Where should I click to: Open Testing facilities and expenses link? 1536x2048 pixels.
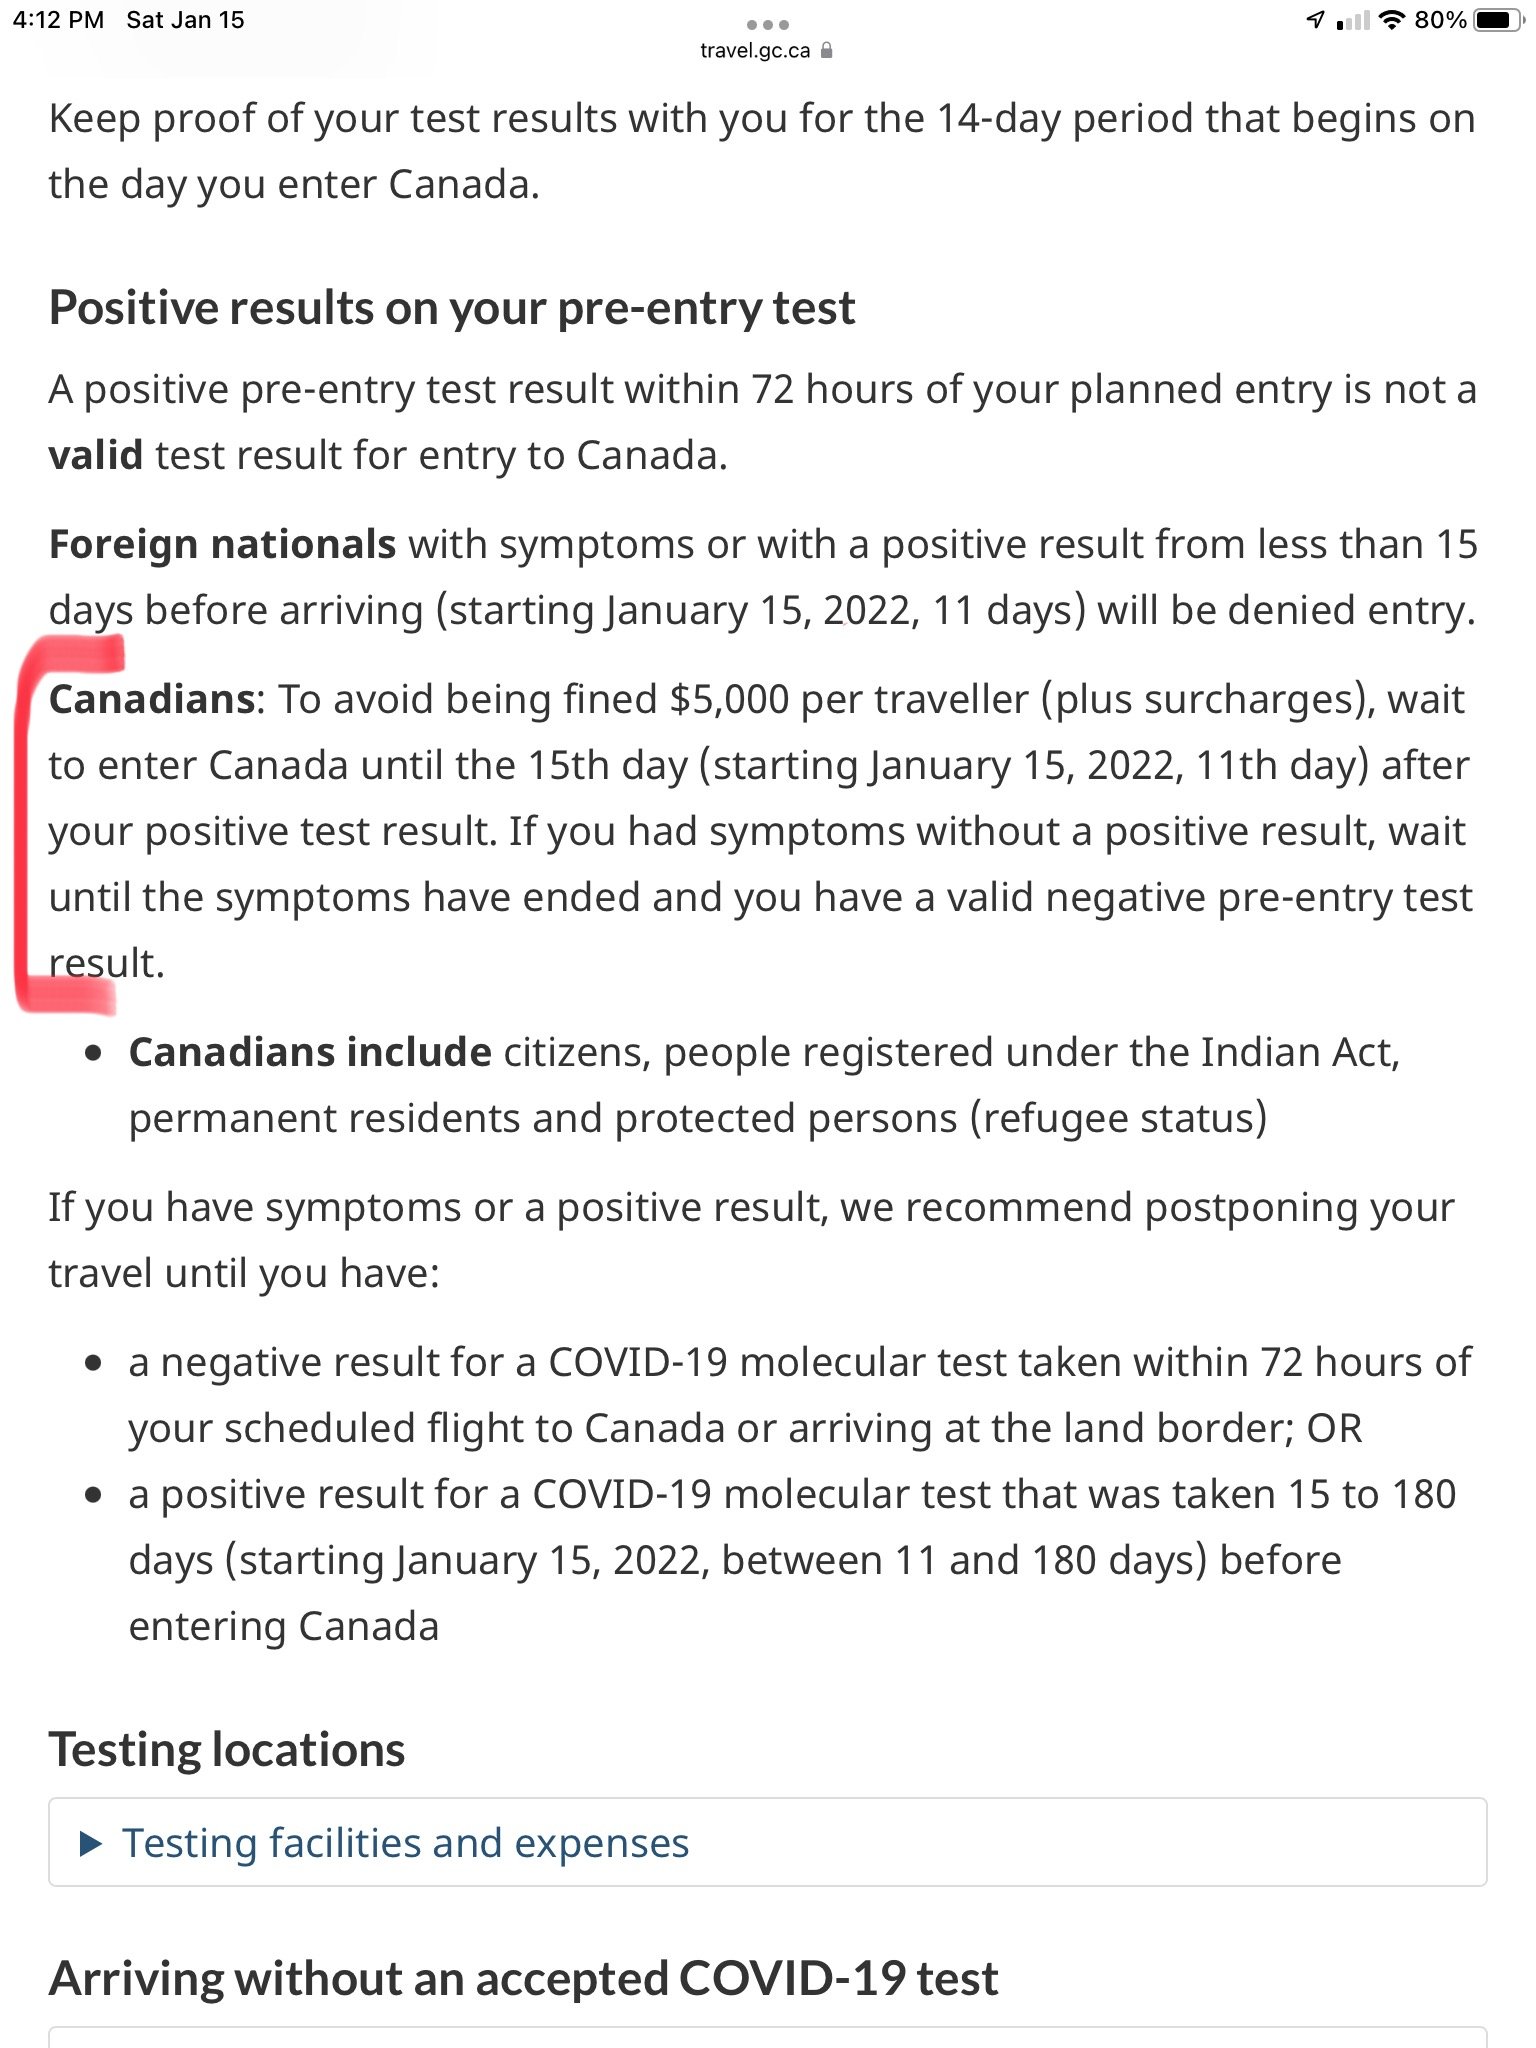(x=405, y=1843)
